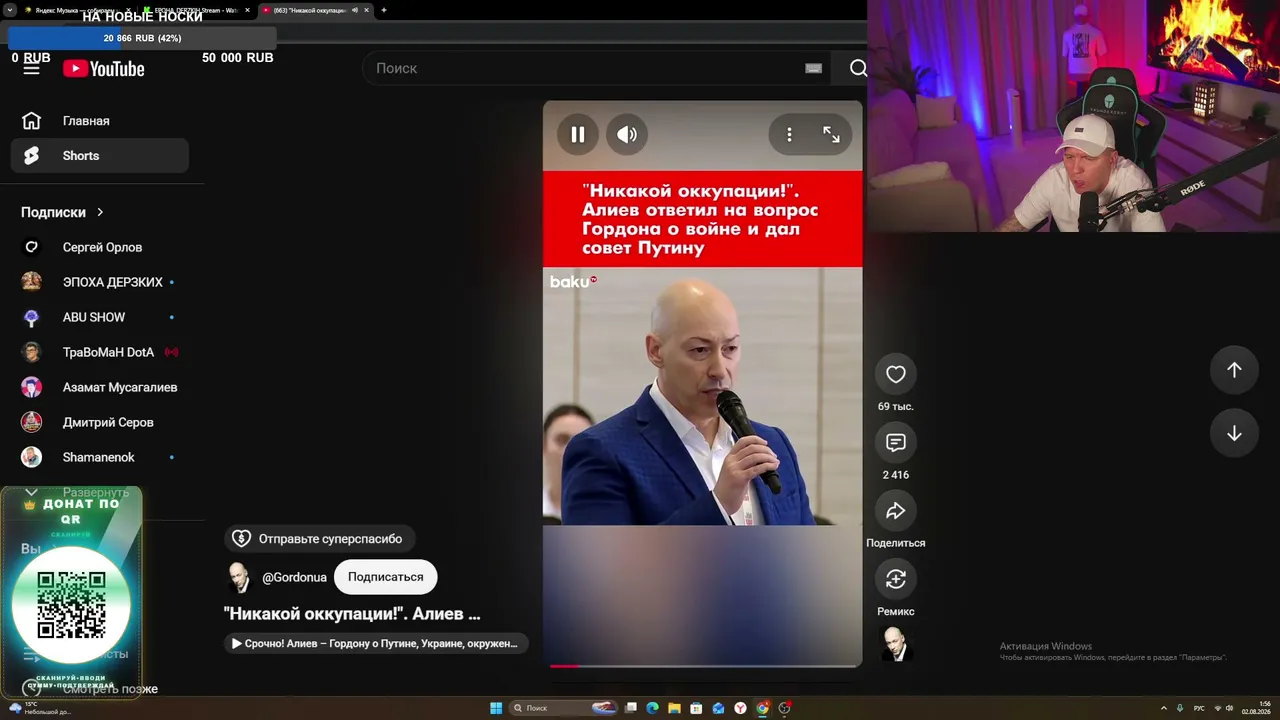Open the linked video Срочно! Алиев – Гордону
1280x720 pixels.
[375, 643]
